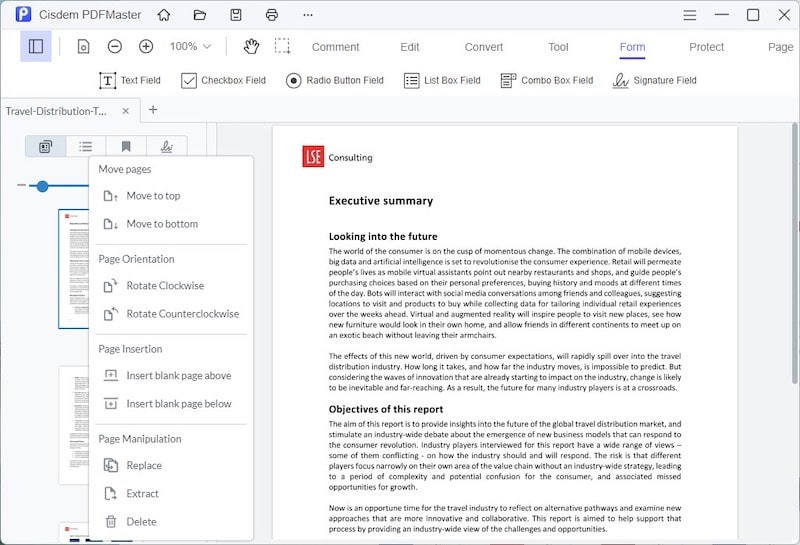Open a file with the folder icon

click(x=199, y=15)
